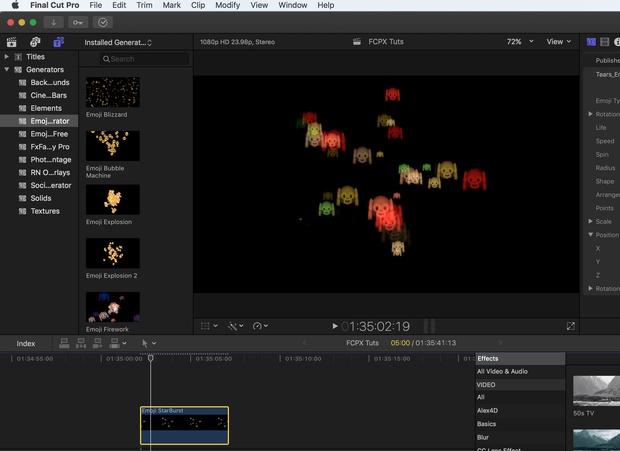Open the Trim menu
Image resolution: width=620 pixels, height=451 pixels.
(144, 5)
